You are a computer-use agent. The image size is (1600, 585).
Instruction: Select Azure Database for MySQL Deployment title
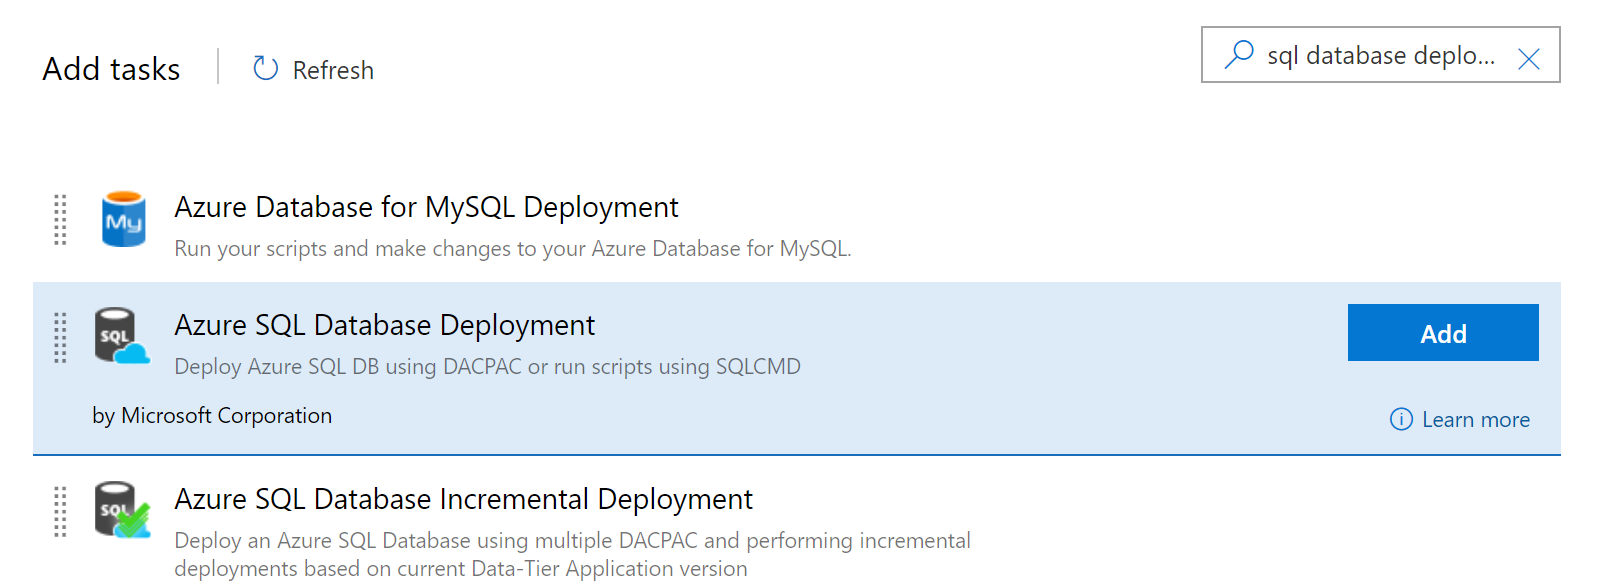(x=426, y=207)
